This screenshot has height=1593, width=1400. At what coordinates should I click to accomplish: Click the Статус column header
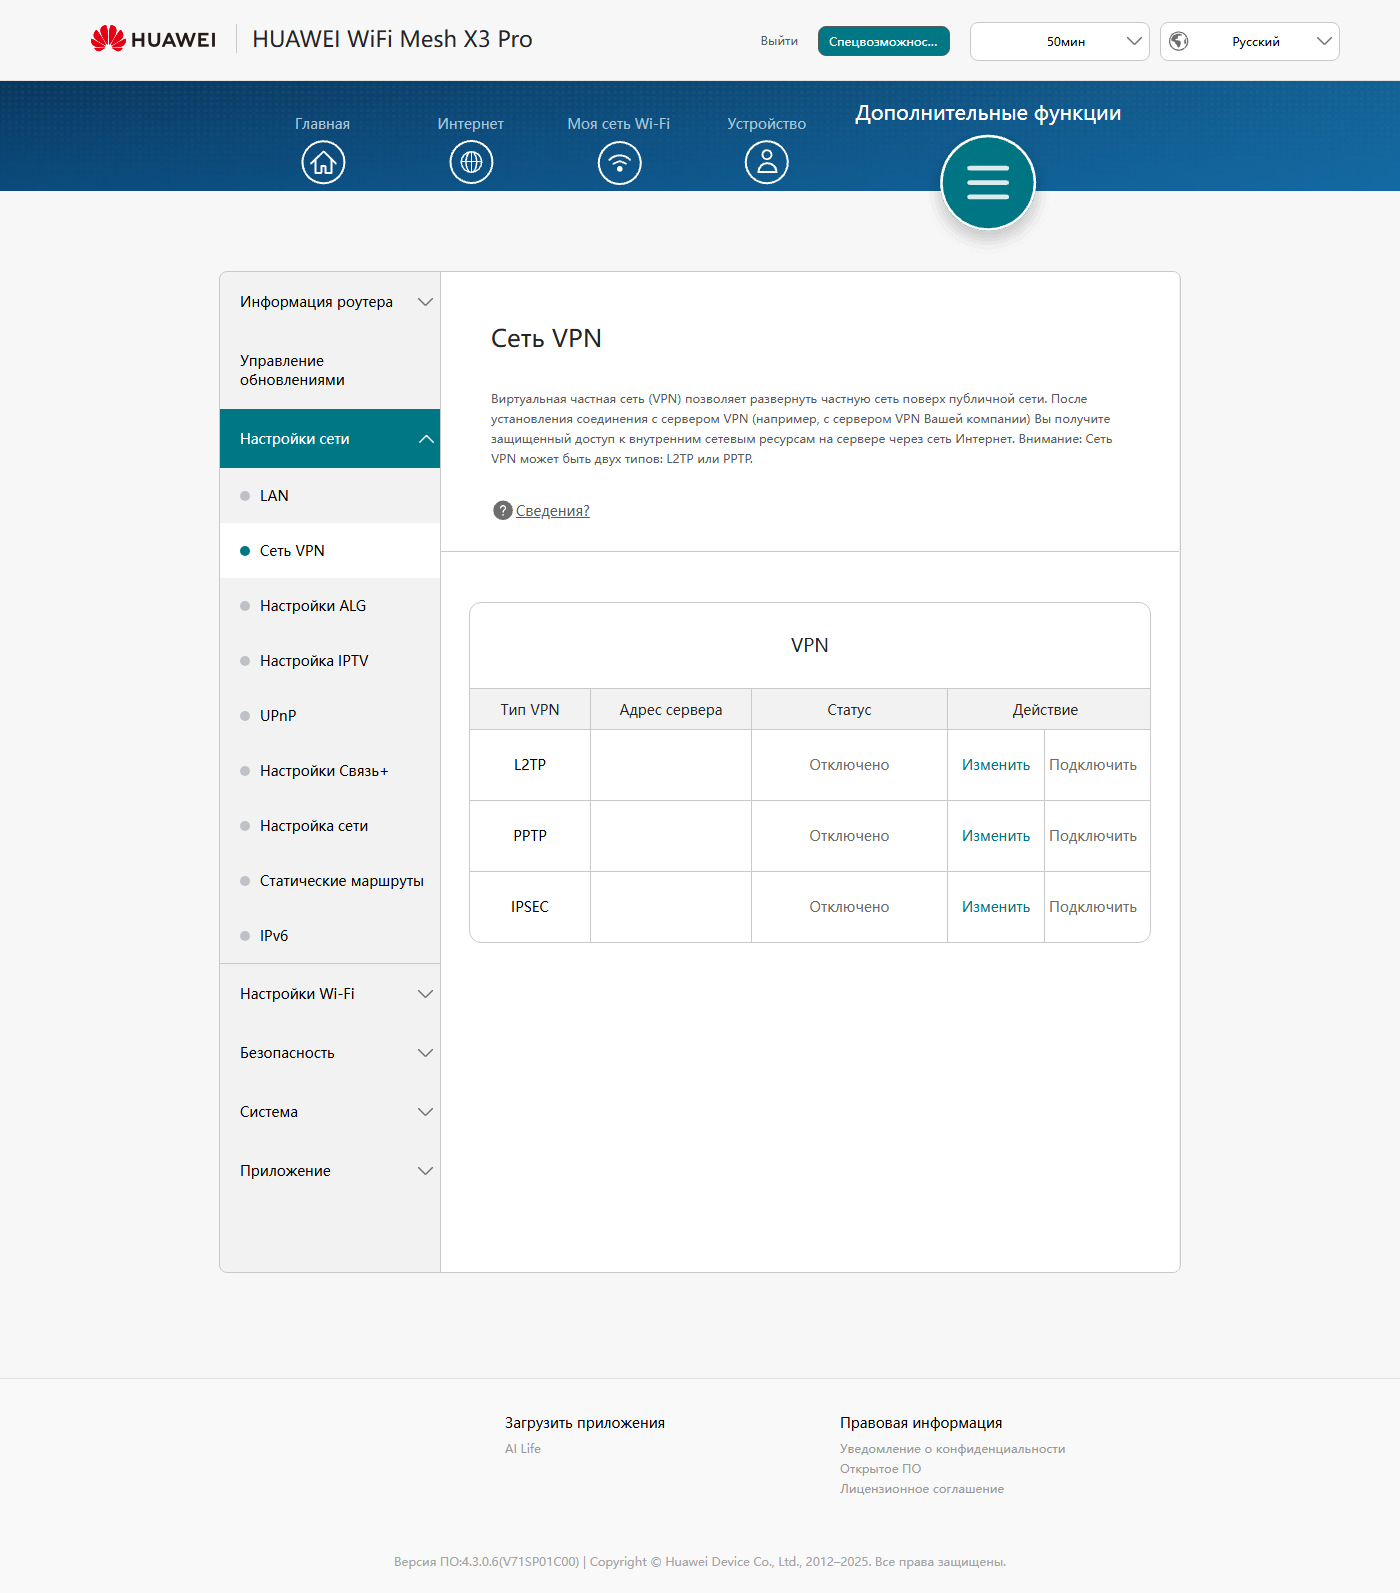pos(849,710)
